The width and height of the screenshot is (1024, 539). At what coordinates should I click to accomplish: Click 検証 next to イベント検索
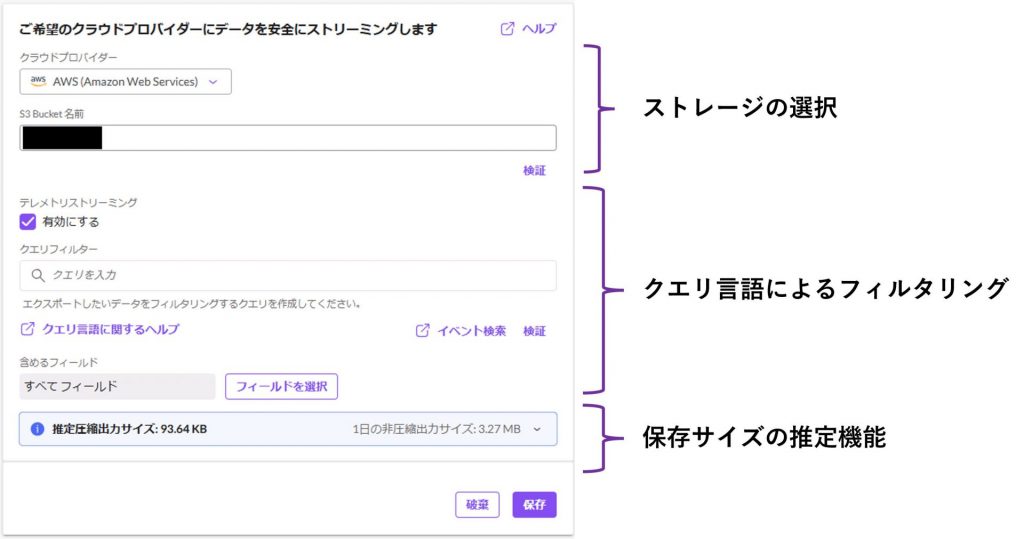click(534, 331)
